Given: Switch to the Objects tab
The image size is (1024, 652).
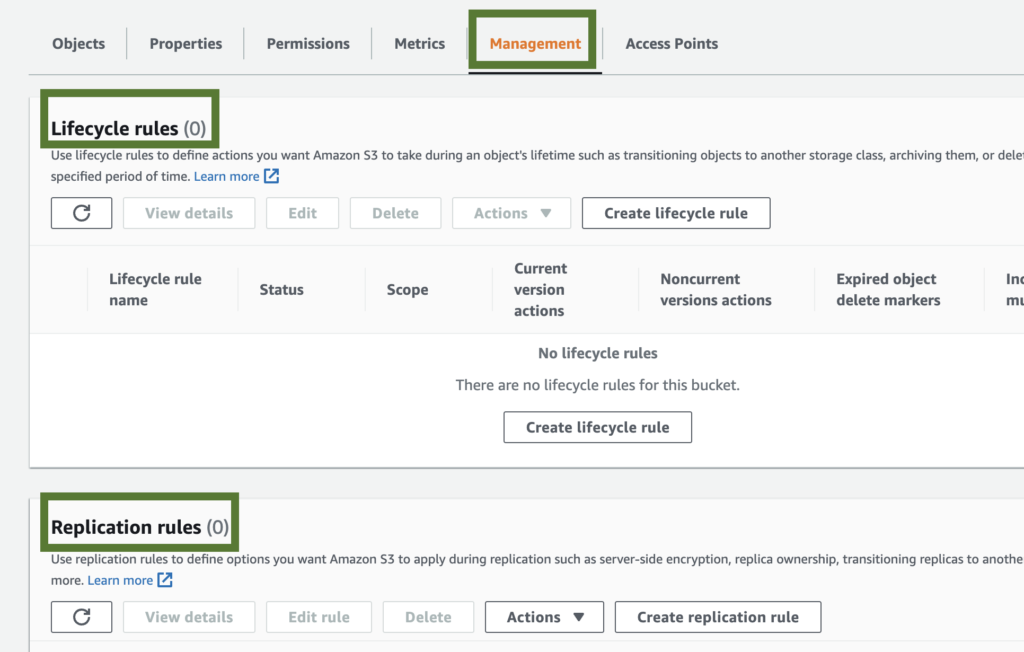Looking at the screenshot, I should click(78, 44).
